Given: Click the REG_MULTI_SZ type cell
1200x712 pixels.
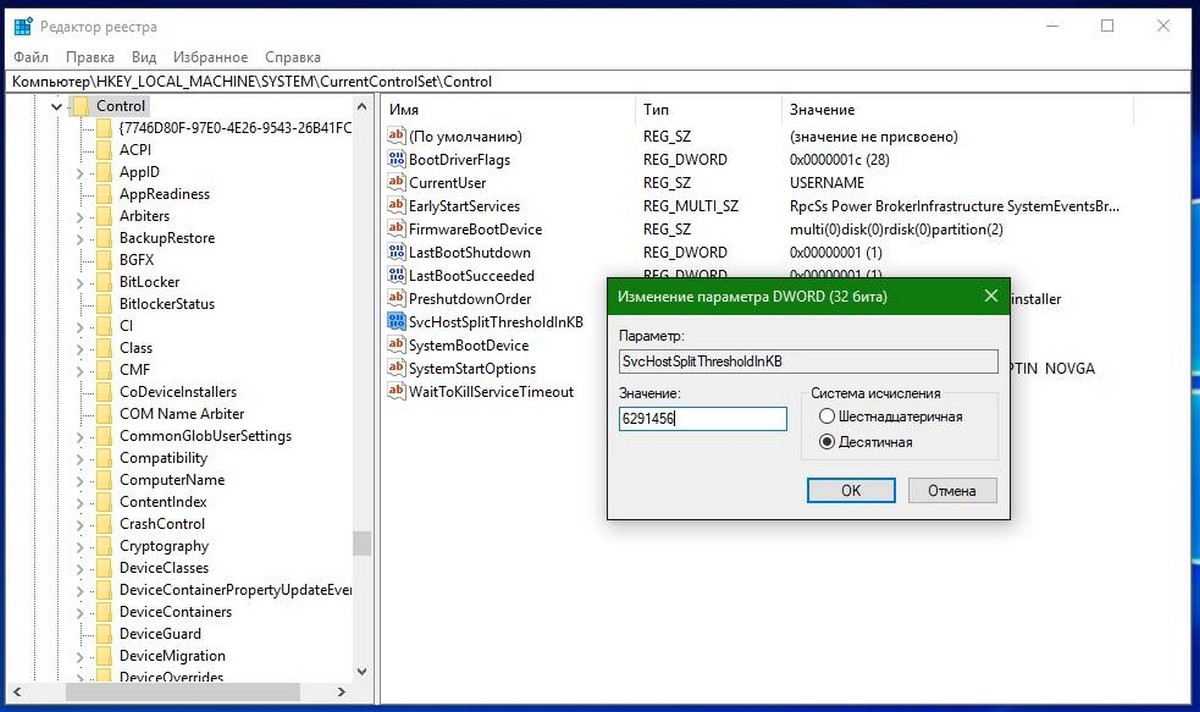Looking at the screenshot, I should tap(691, 206).
